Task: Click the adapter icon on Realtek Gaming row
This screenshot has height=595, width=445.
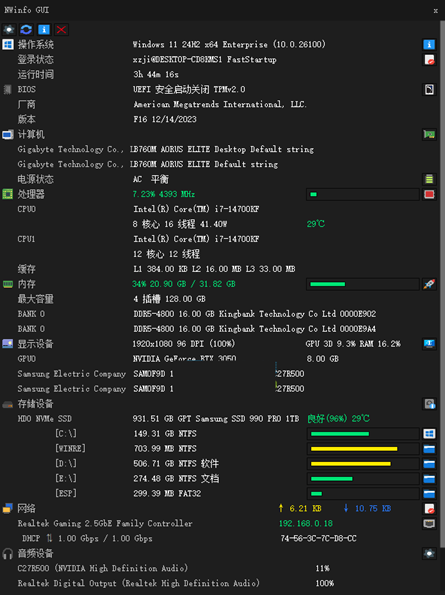Action: tap(429, 524)
